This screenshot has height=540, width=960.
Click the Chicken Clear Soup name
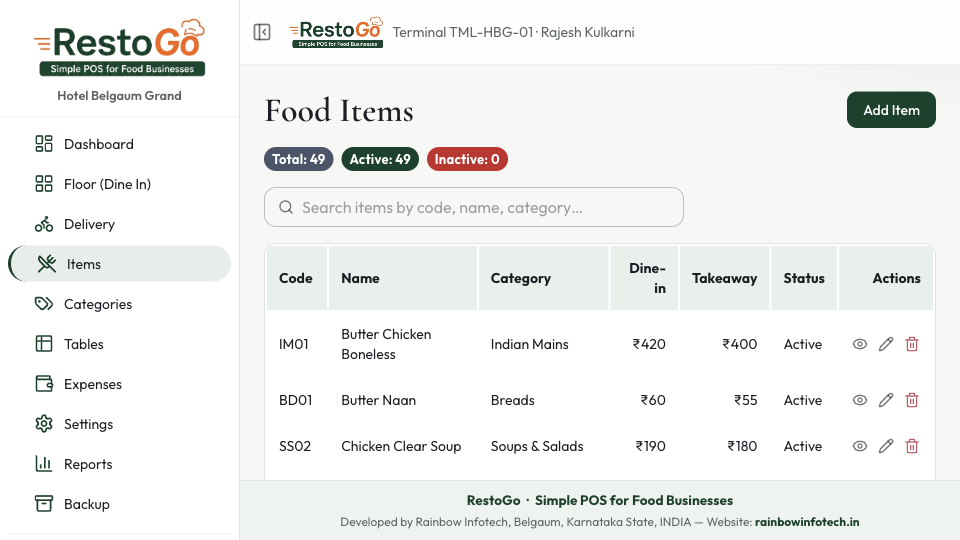click(x=401, y=446)
